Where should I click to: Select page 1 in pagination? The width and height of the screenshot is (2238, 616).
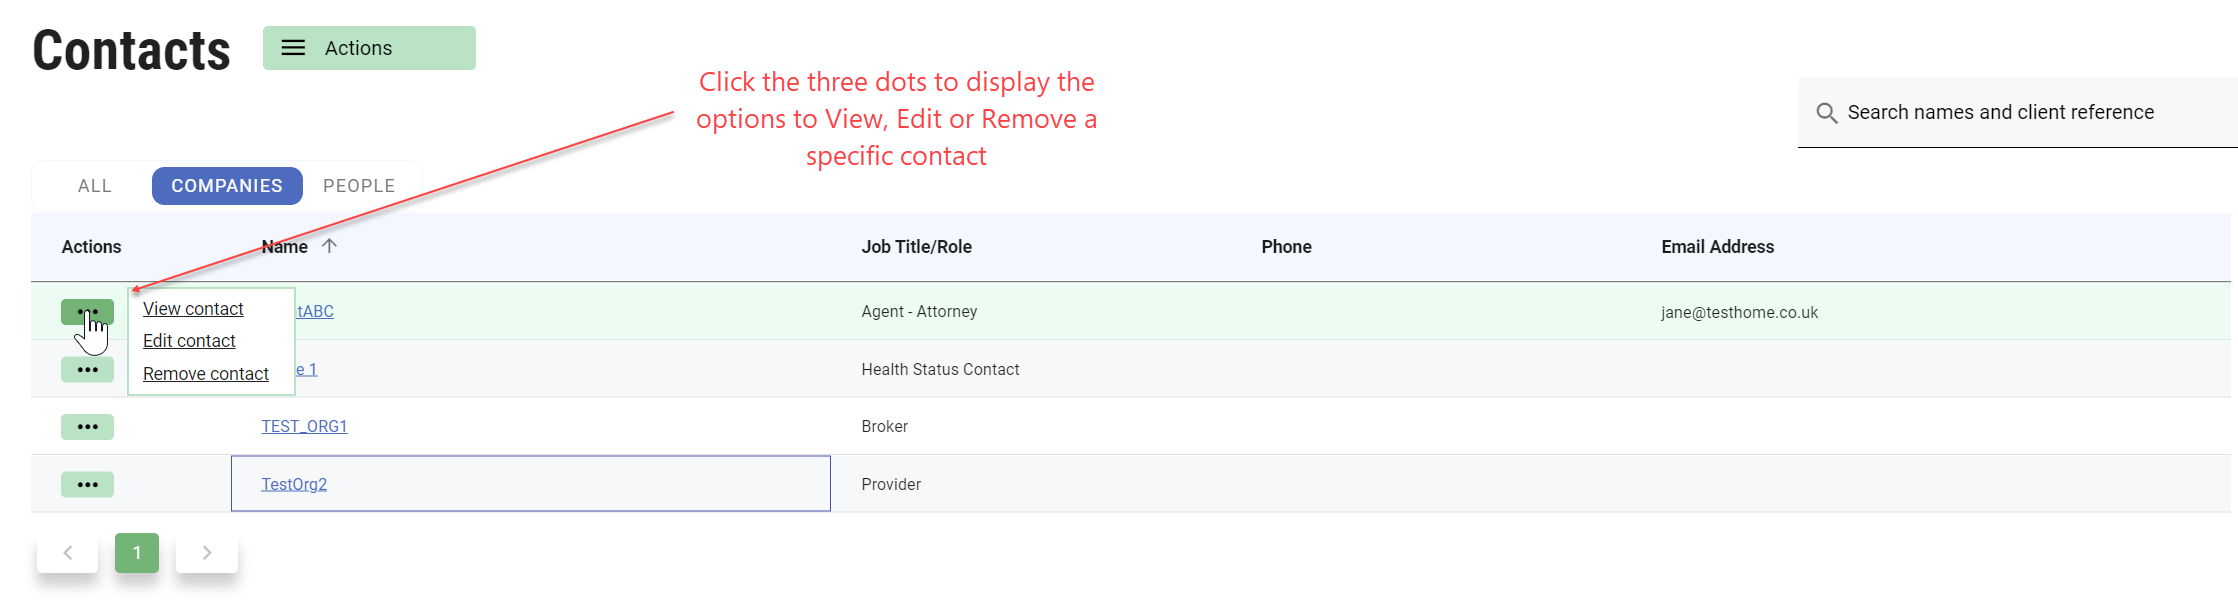tap(137, 553)
